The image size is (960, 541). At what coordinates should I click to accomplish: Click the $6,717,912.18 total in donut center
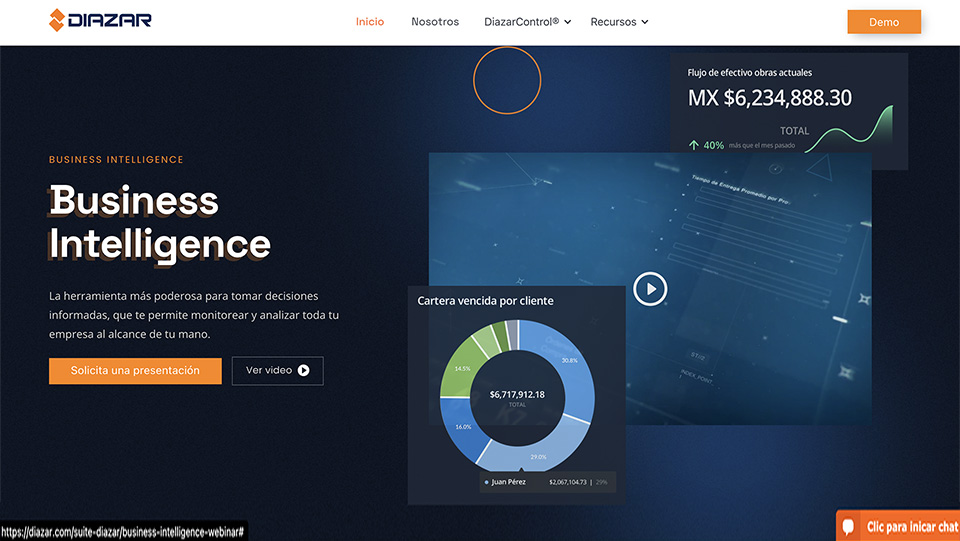[517, 395]
